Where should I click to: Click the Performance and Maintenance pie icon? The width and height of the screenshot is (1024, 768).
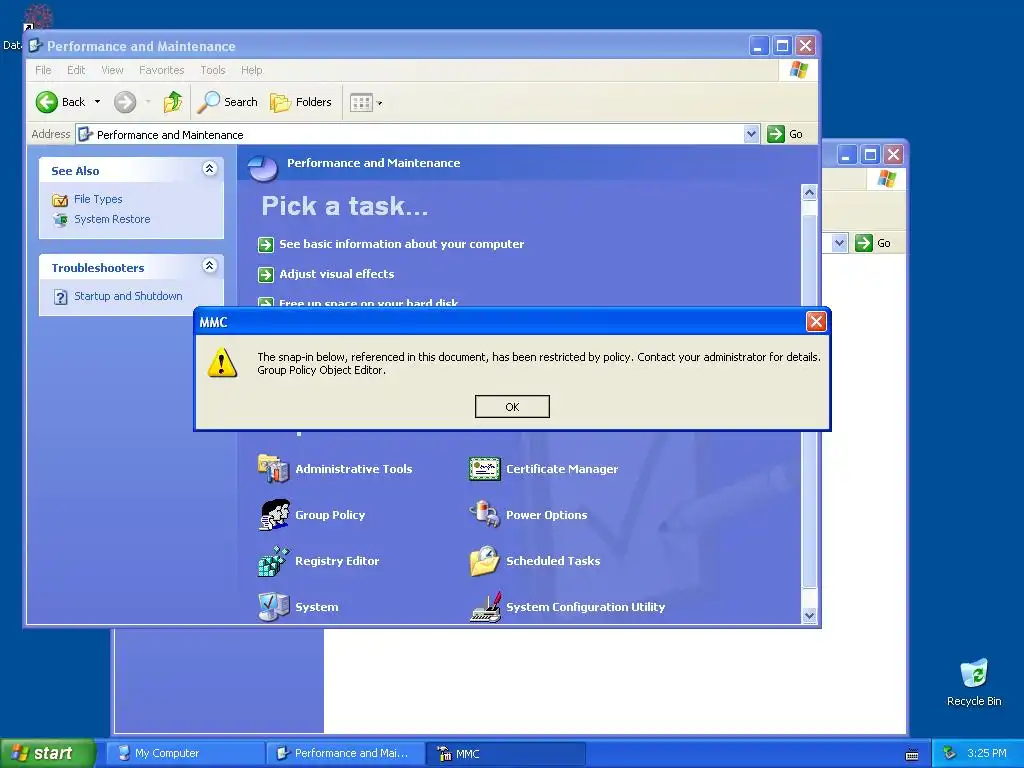pos(263,167)
